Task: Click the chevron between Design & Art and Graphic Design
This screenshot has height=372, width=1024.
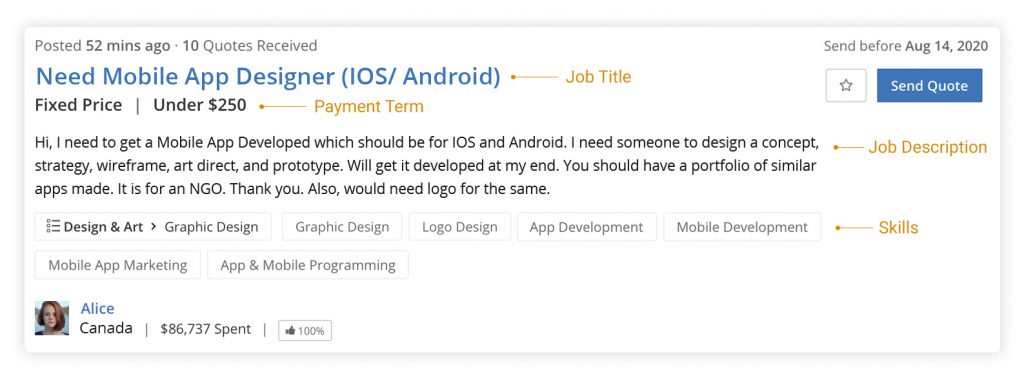Action: coord(153,226)
